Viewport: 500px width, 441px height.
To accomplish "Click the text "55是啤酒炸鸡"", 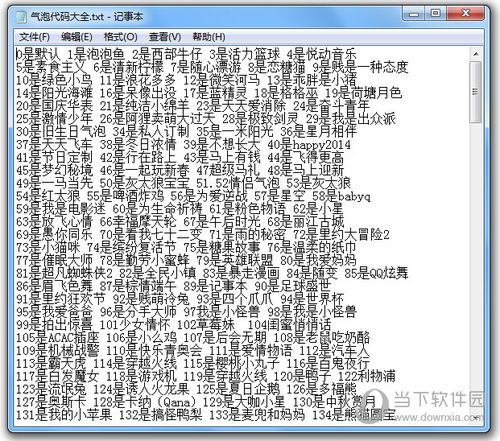I will click(x=125, y=196).
